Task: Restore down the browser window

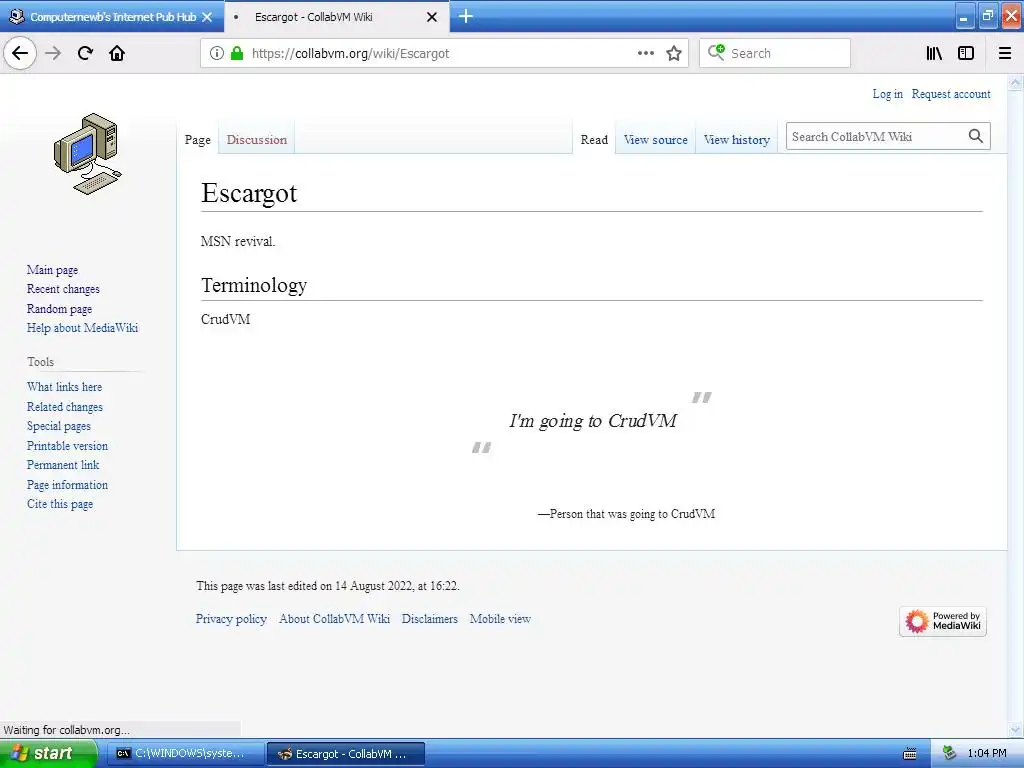Action: [987, 16]
